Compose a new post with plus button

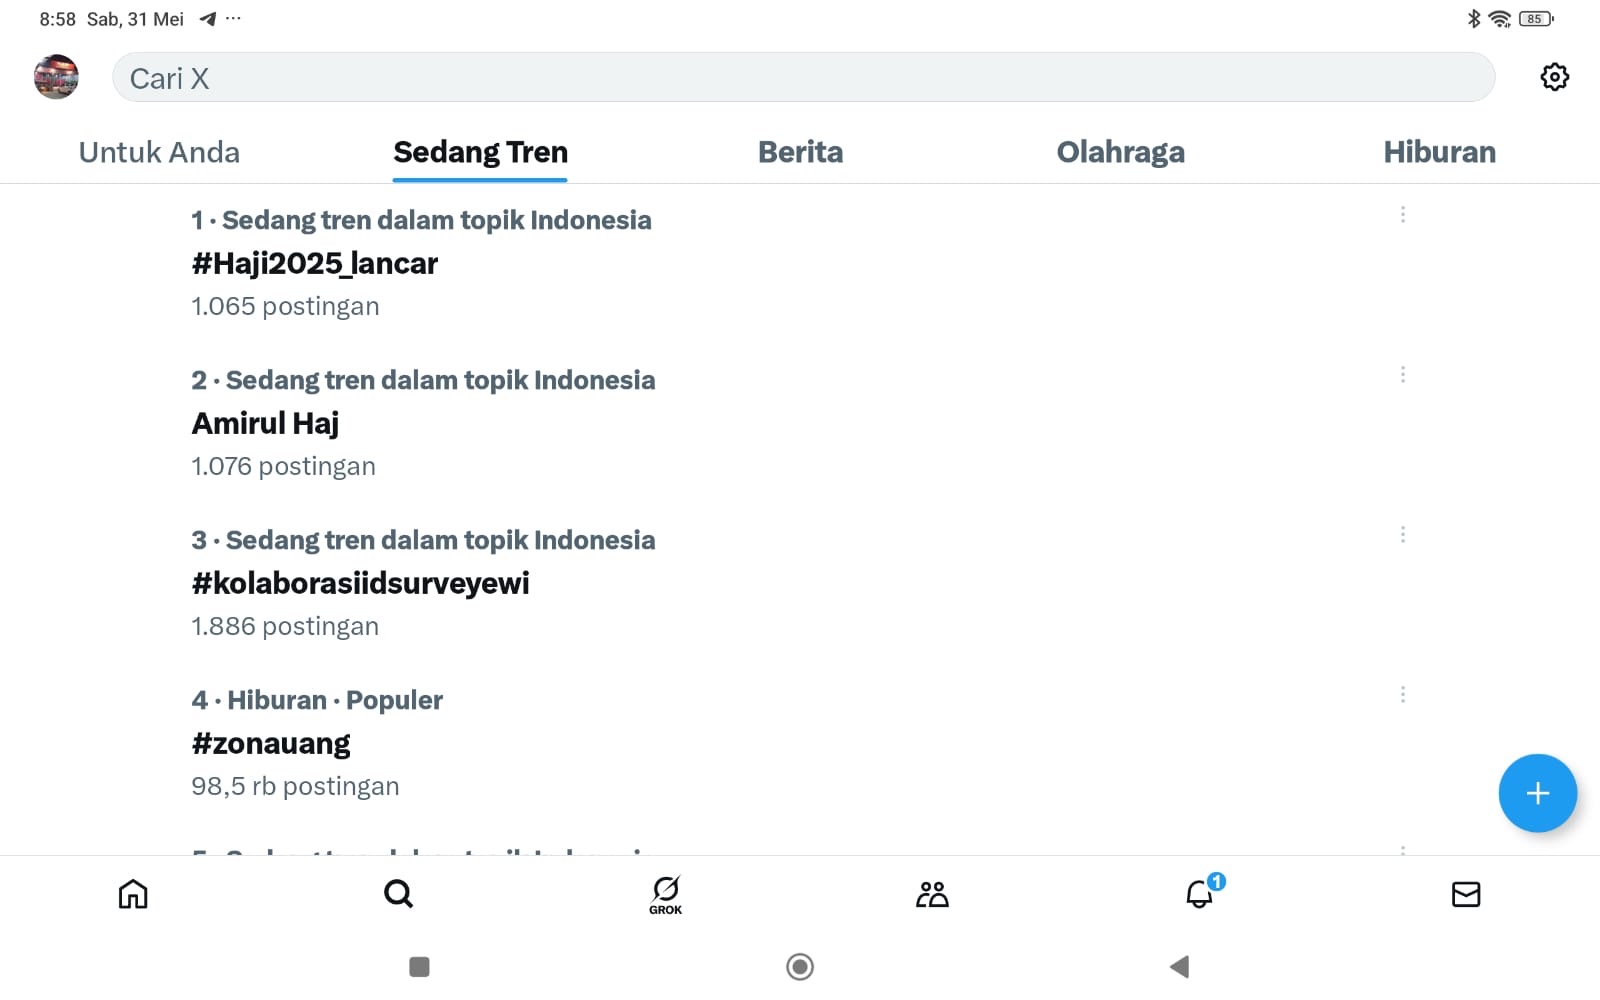coord(1537,793)
